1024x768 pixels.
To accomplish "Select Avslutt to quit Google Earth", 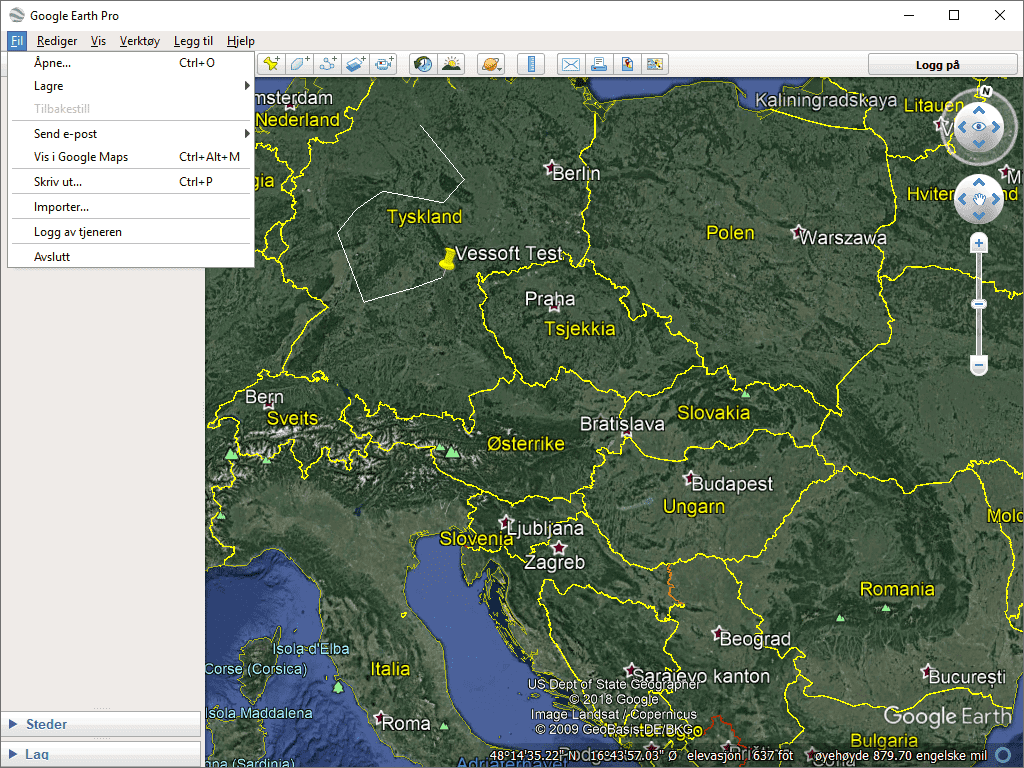I will (x=131, y=257).
